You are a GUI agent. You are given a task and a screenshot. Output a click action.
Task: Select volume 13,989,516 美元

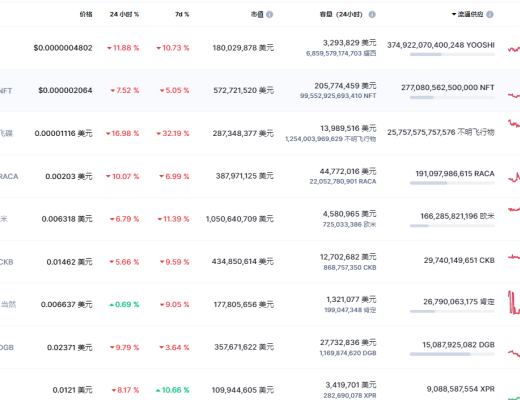[348, 128]
